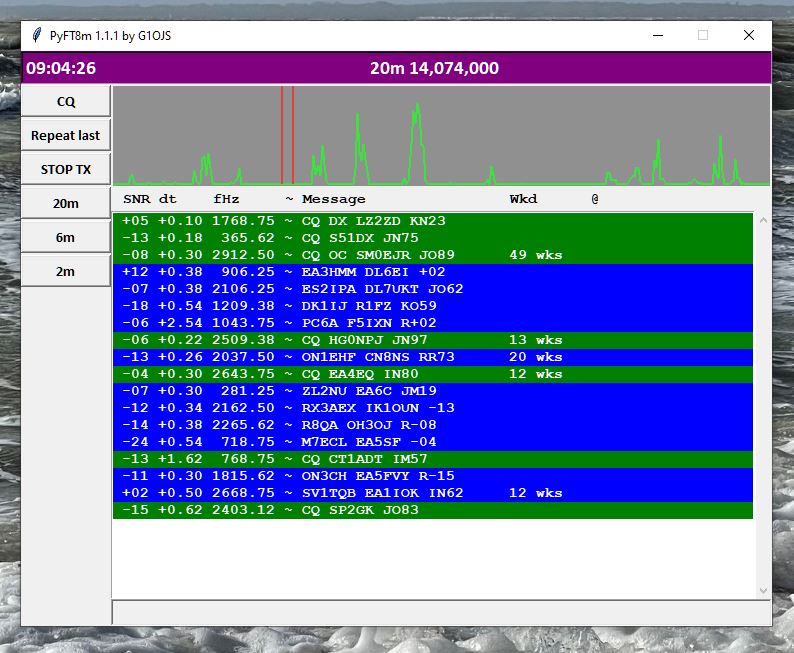
Task: Click the scrollbar up arrow of message list
Action: [763, 220]
